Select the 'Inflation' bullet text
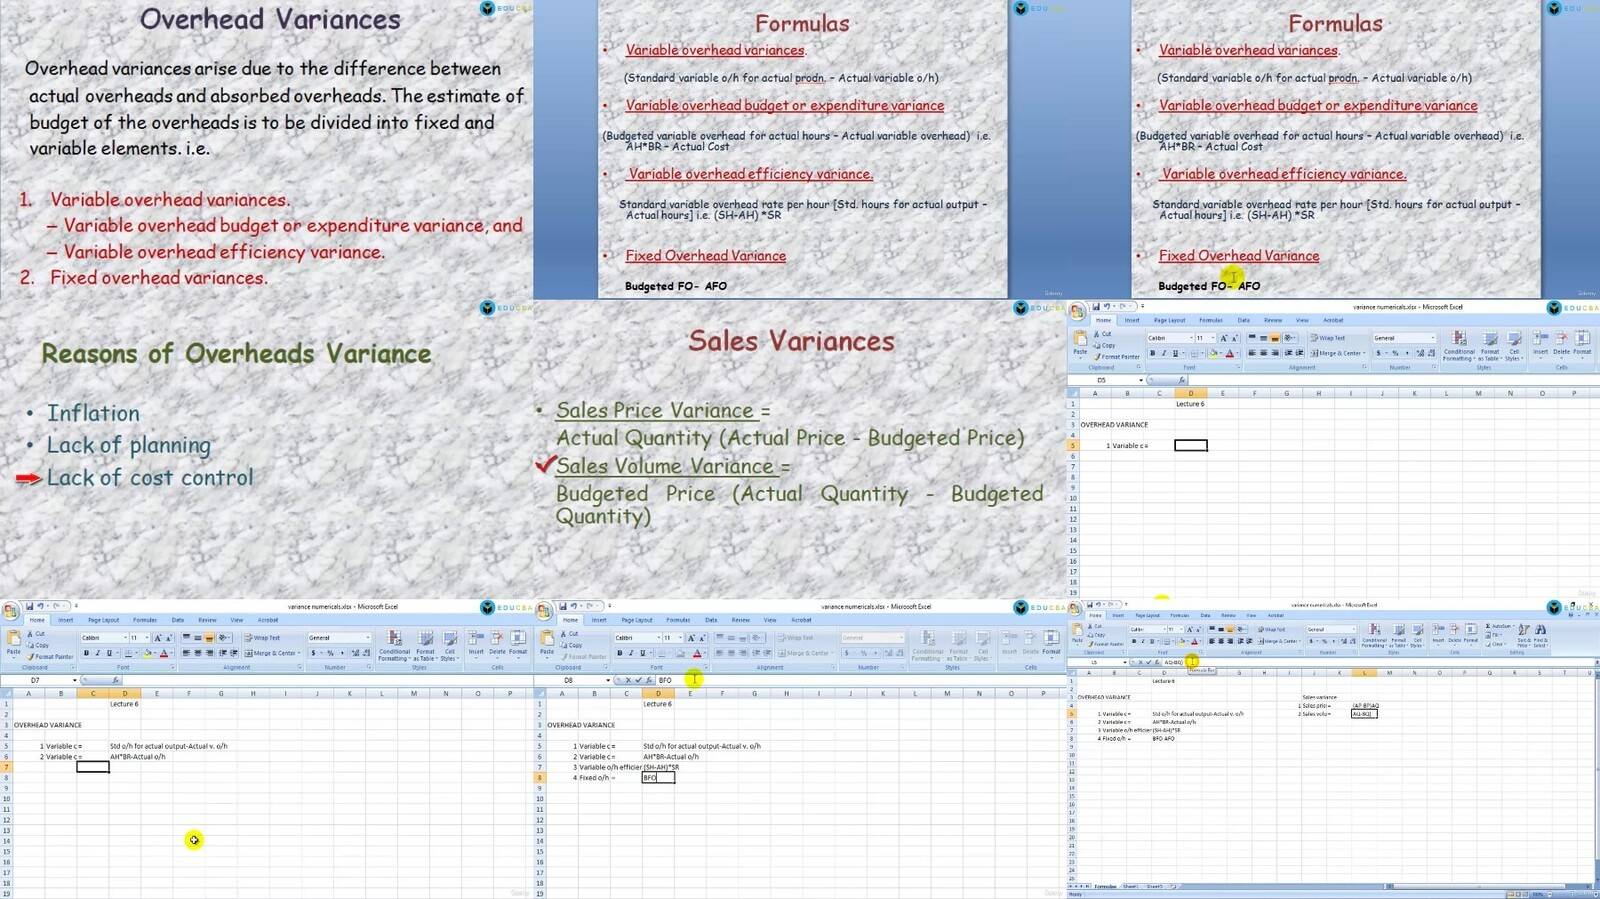1600x899 pixels. coord(93,413)
